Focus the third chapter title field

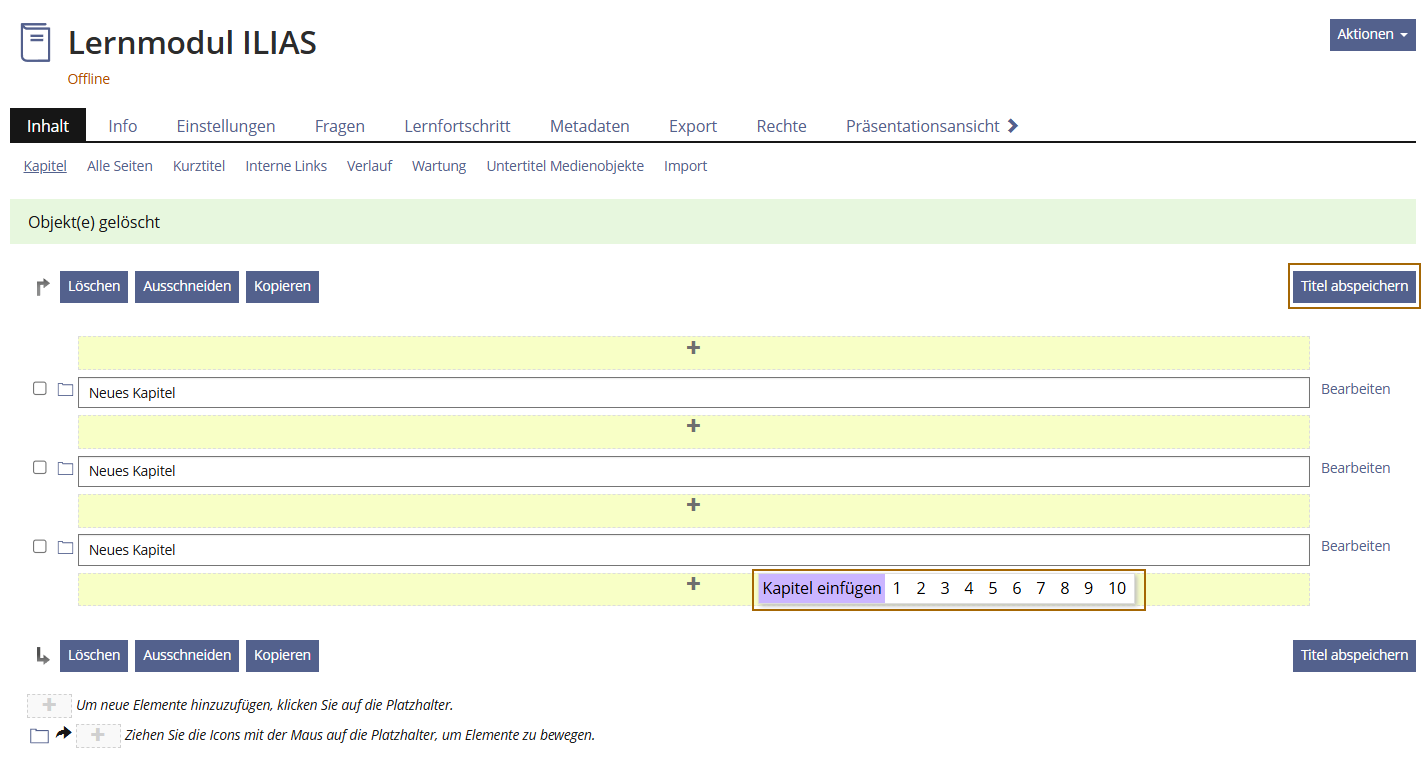(x=693, y=550)
